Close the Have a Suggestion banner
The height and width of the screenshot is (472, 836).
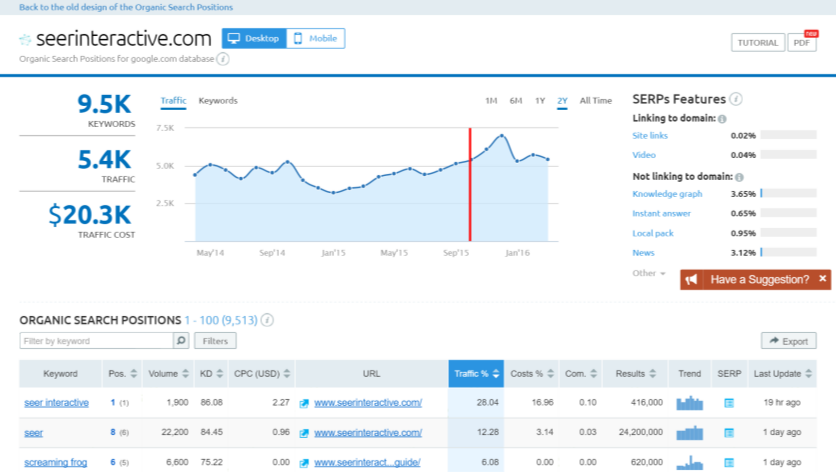[823, 279]
